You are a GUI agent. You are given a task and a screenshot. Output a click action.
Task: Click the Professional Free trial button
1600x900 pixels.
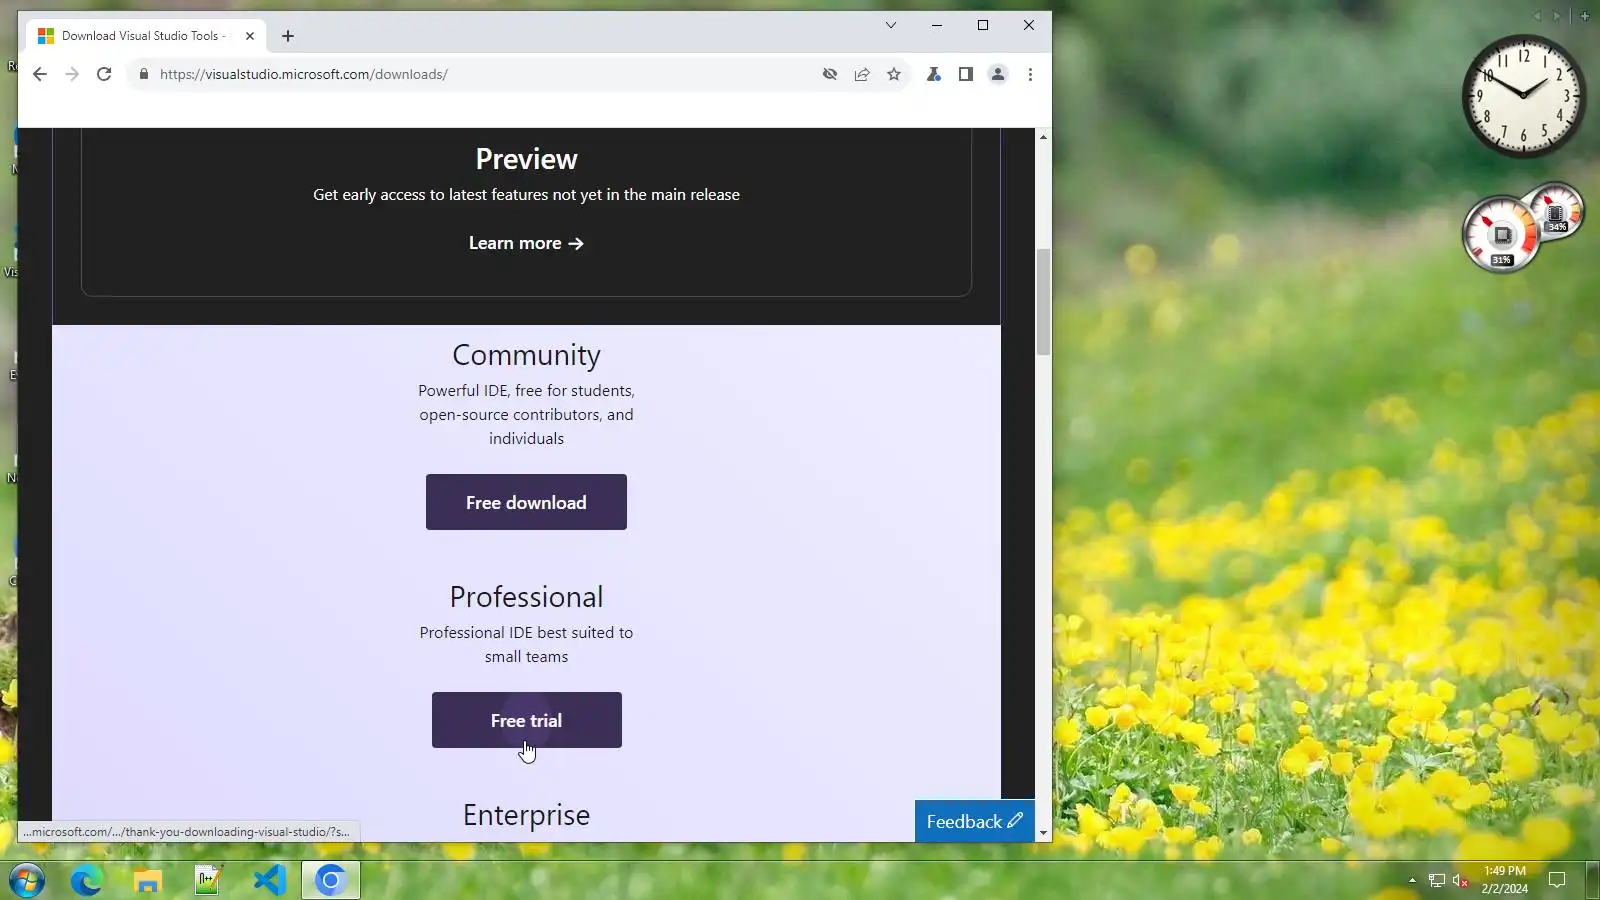coord(527,720)
